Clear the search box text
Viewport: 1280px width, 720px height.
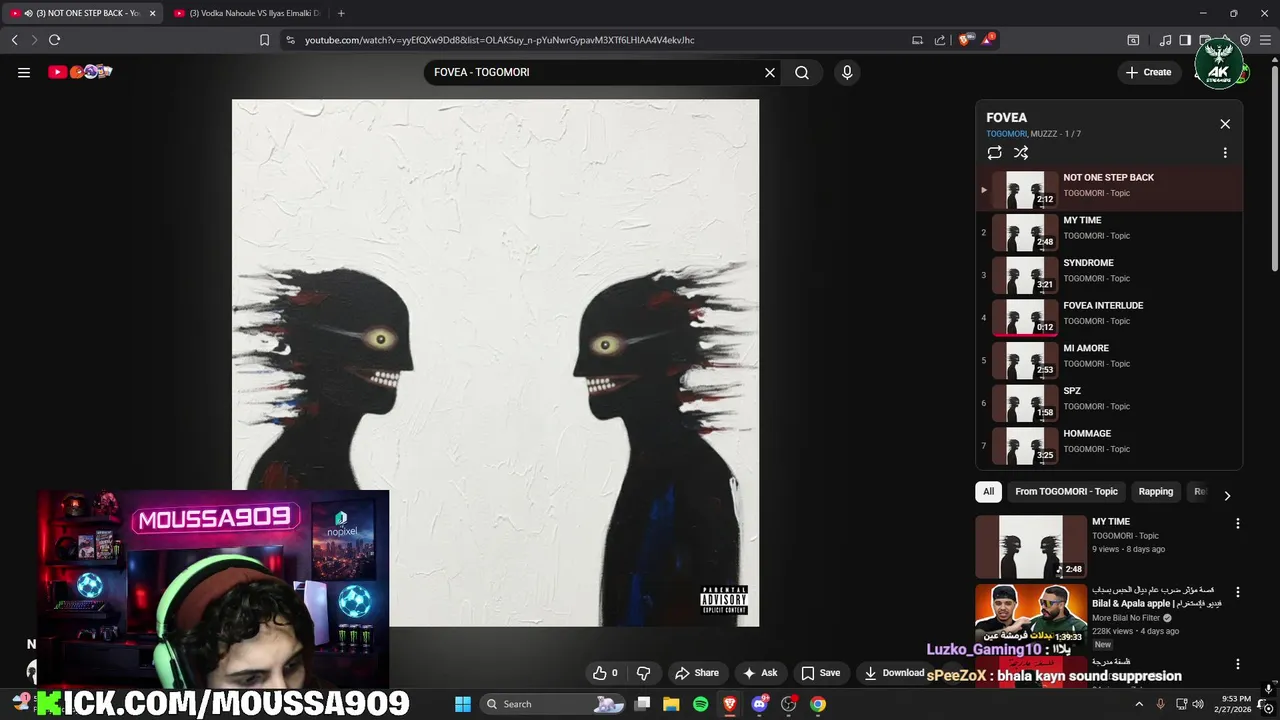tap(770, 72)
